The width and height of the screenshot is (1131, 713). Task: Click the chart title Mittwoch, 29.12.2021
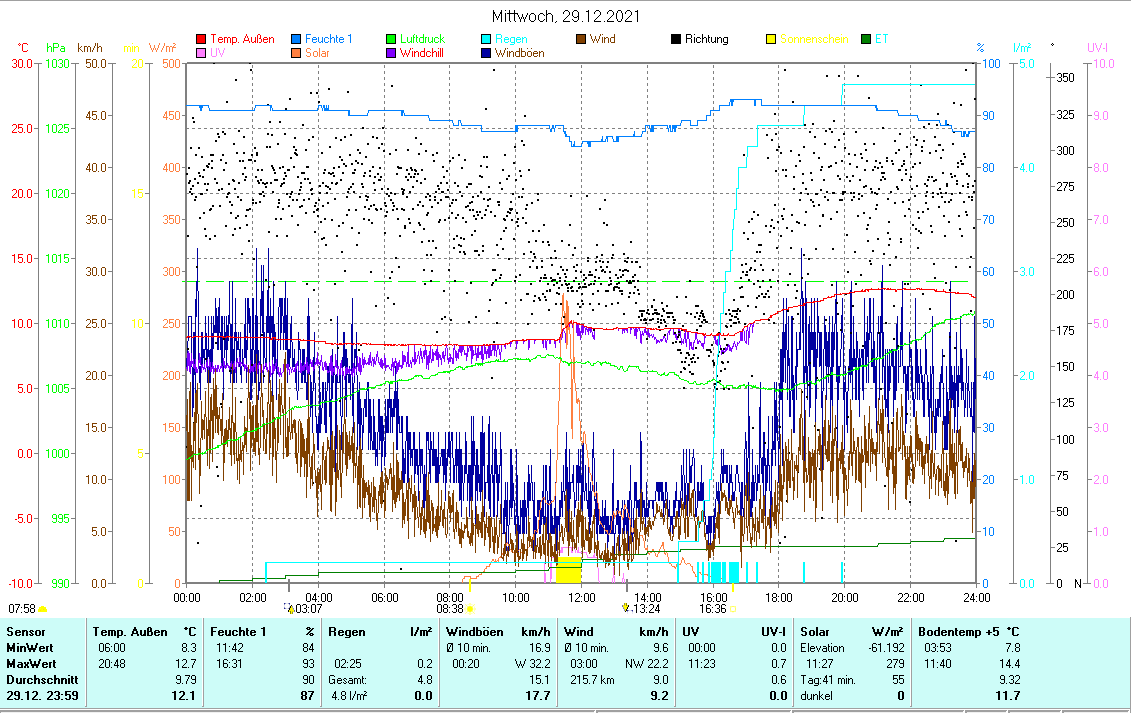566,16
